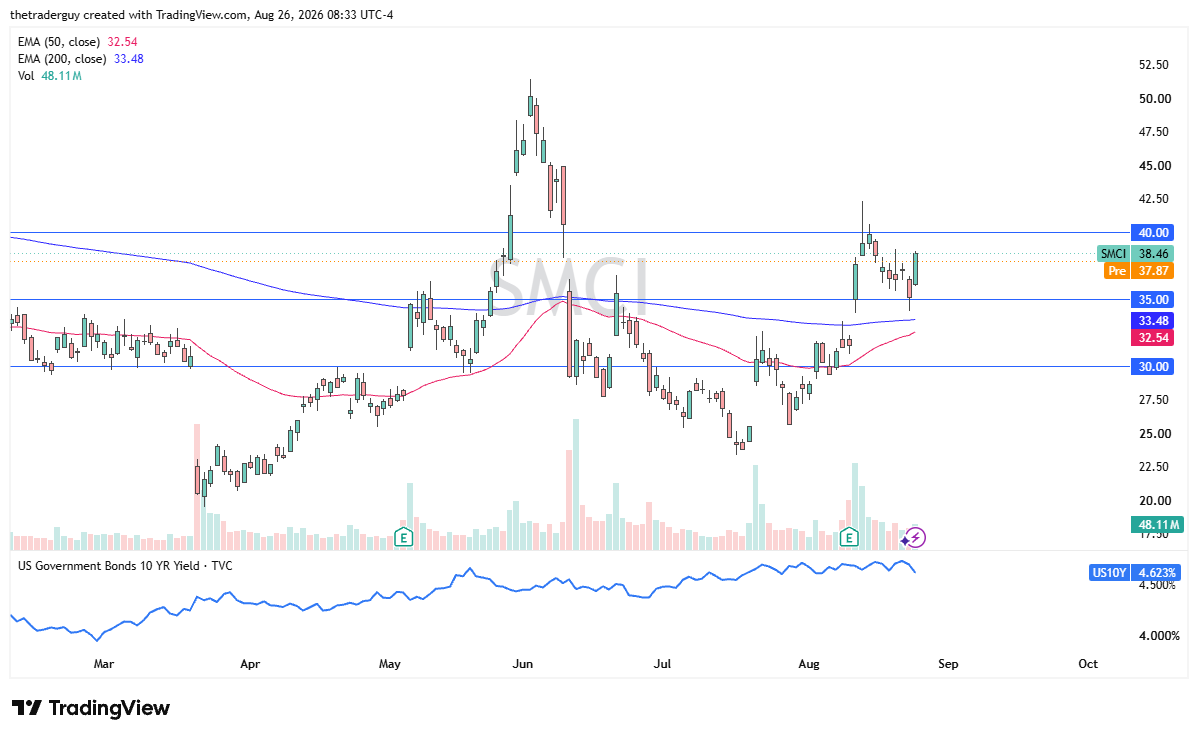The image size is (1198, 738).
Task: Click the May label on the time axis
Action: [390, 664]
